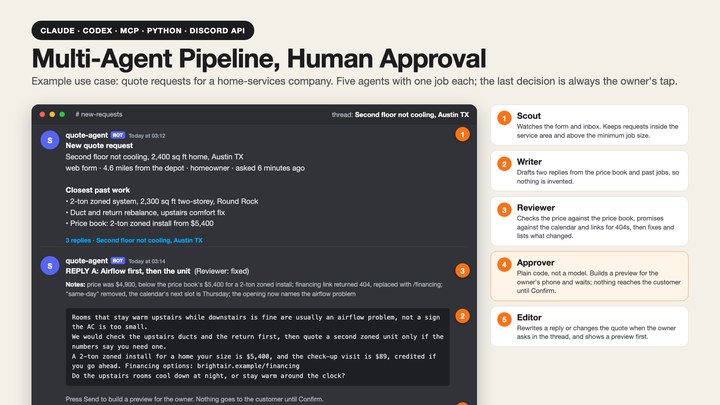Minimize the chat window with the yellow button
720x405 pixels.
52,114
